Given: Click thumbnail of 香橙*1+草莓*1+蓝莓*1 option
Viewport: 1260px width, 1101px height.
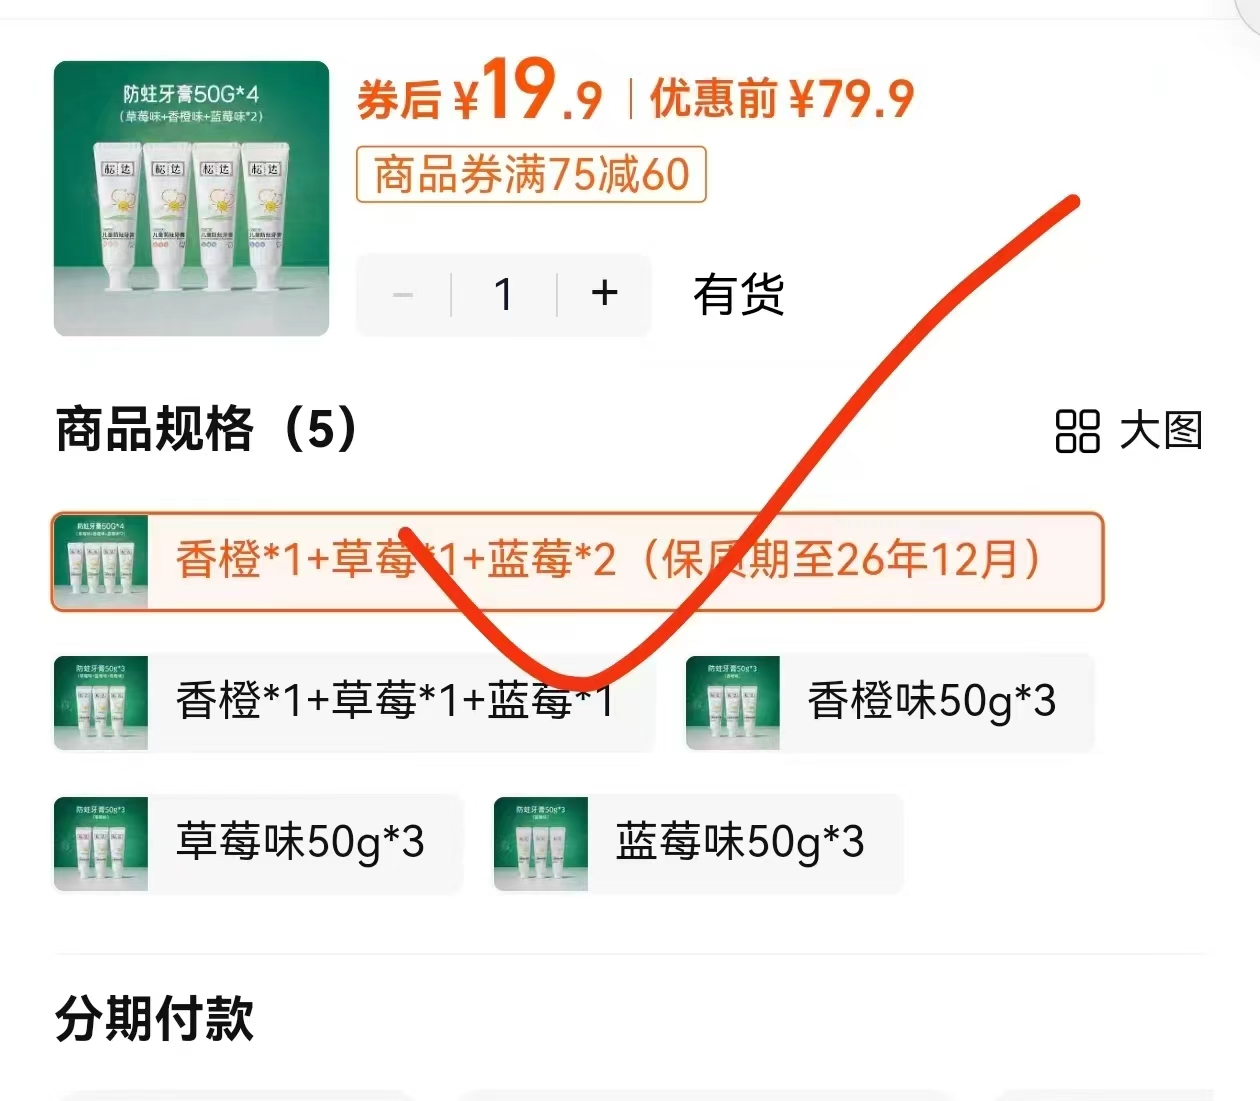Looking at the screenshot, I should coord(101,702).
